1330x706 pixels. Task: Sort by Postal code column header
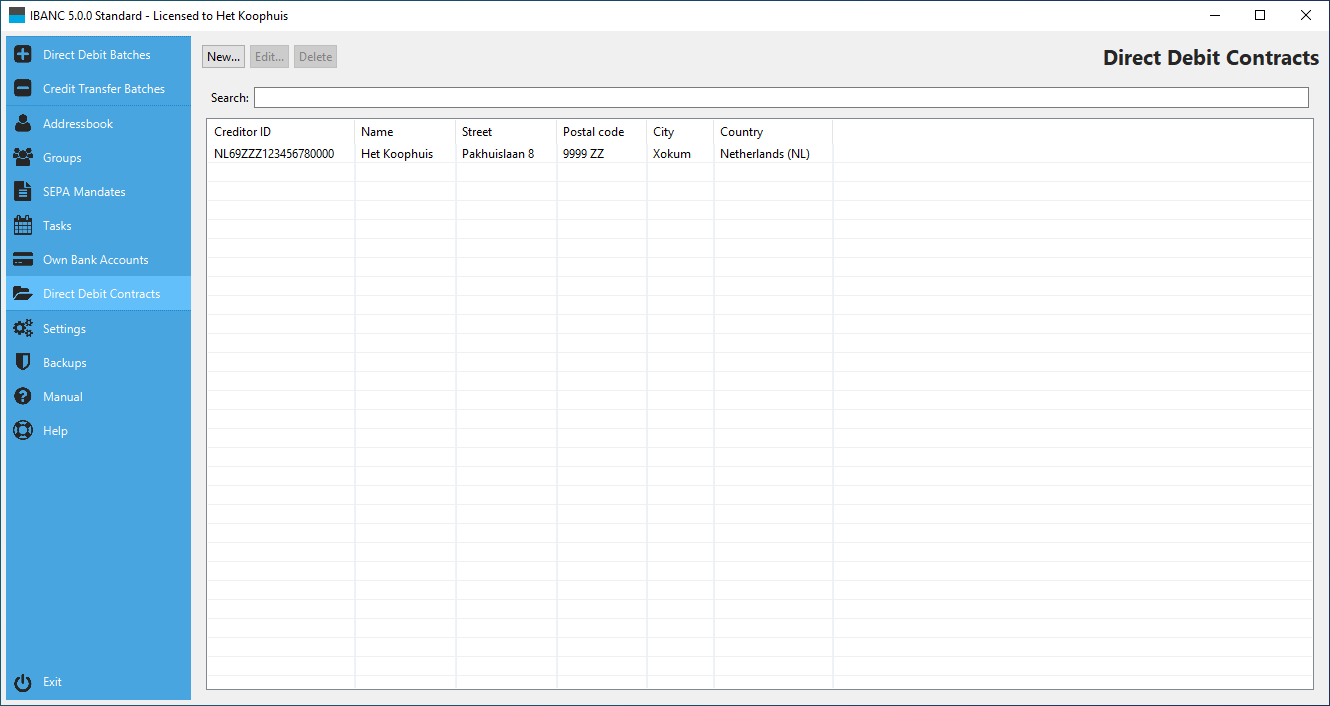coord(602,132)
